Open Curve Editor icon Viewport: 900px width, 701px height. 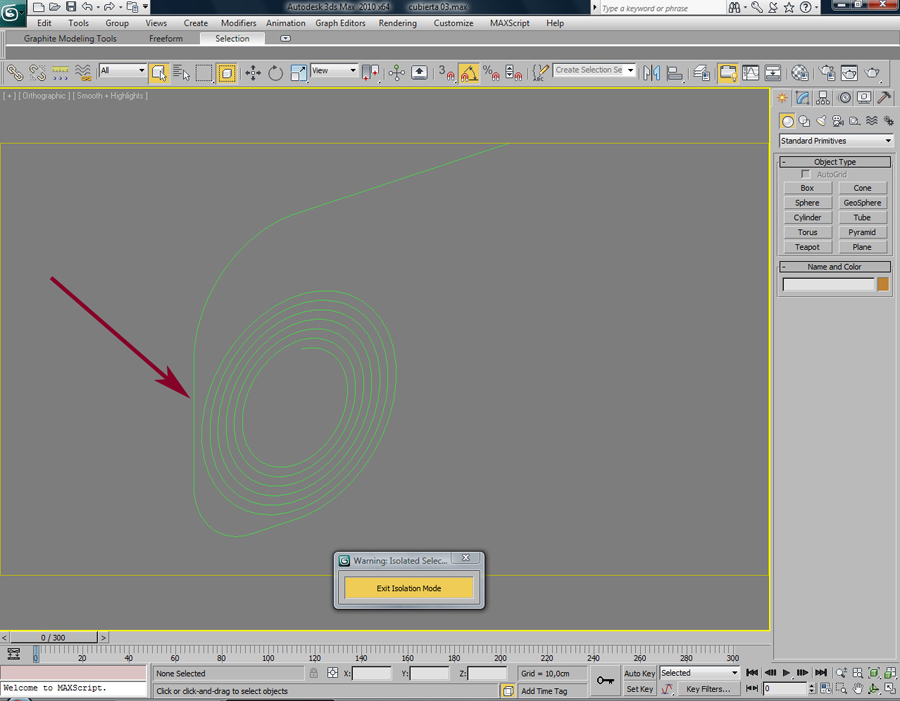(750, 73)
